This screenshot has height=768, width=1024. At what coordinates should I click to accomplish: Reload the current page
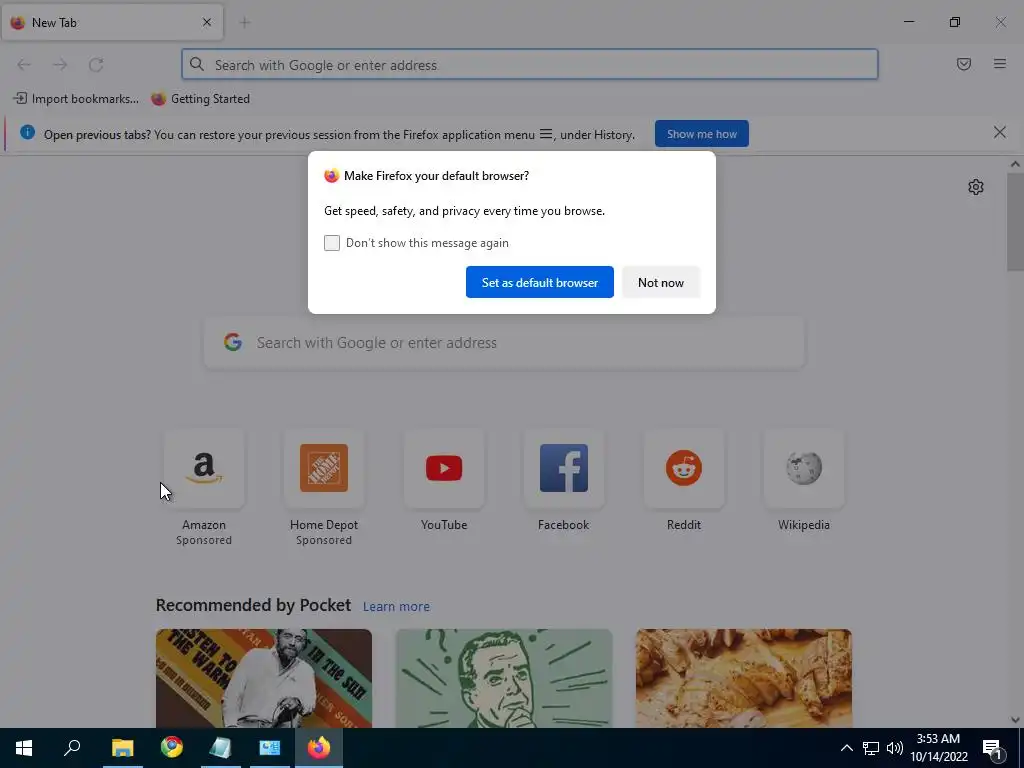pyautogui.click(x=96, y=65)
